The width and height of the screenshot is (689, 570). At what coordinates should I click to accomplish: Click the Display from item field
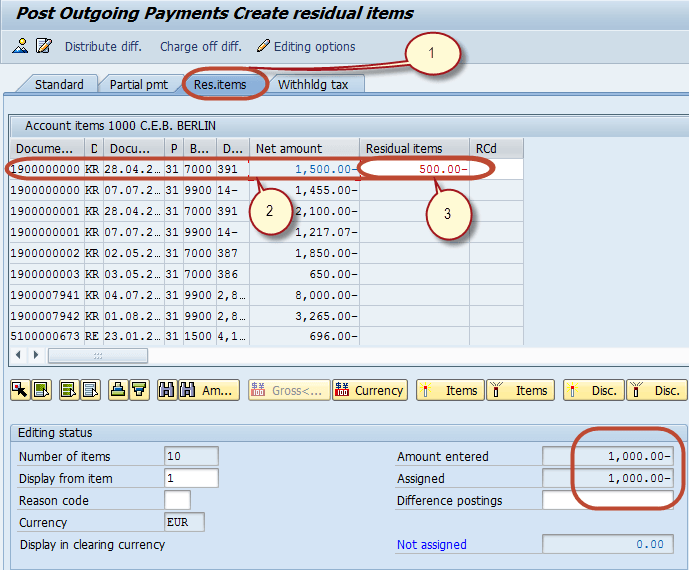pos(191,478)
